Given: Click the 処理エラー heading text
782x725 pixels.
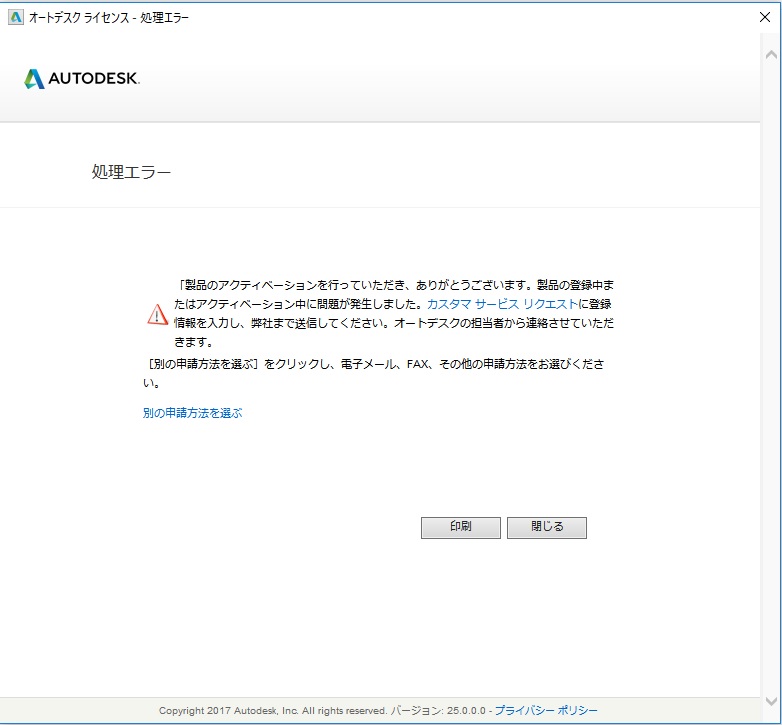Looking at the screenshot, I should tap(131, 172).
